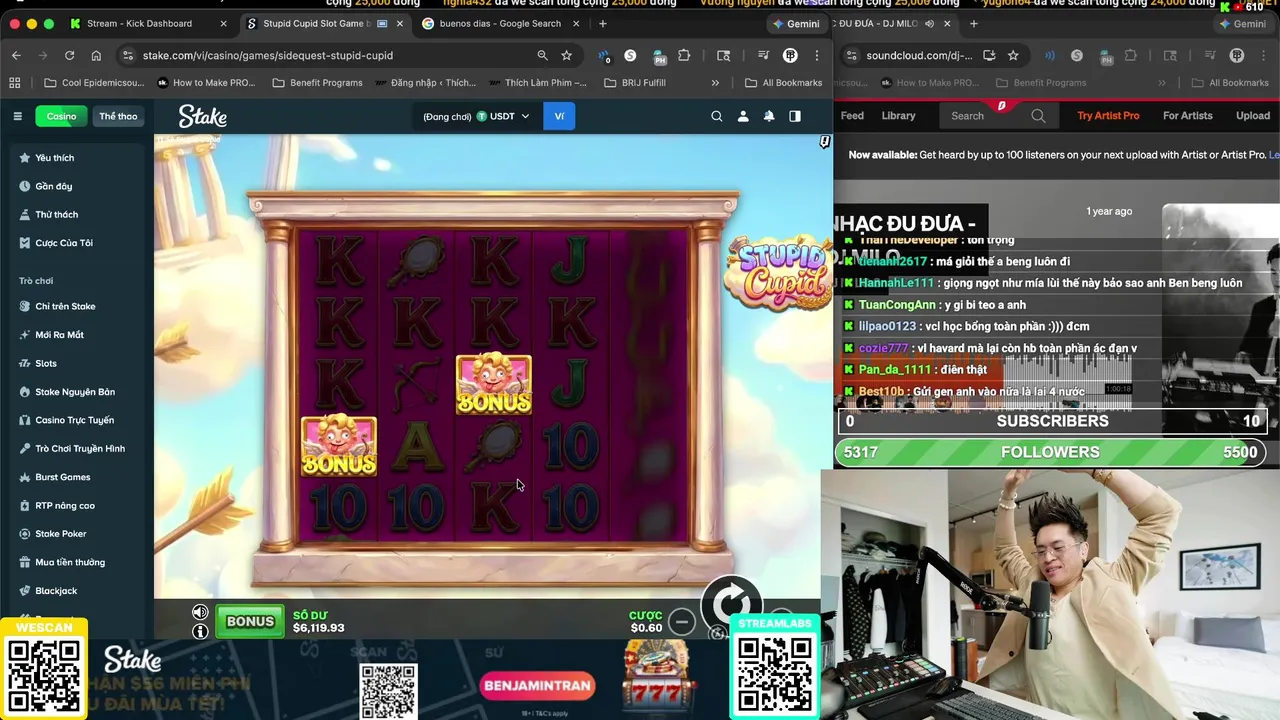The image size is (1280, 720).
Task: Reload the Stake page
Action: [x=69, y=55]
